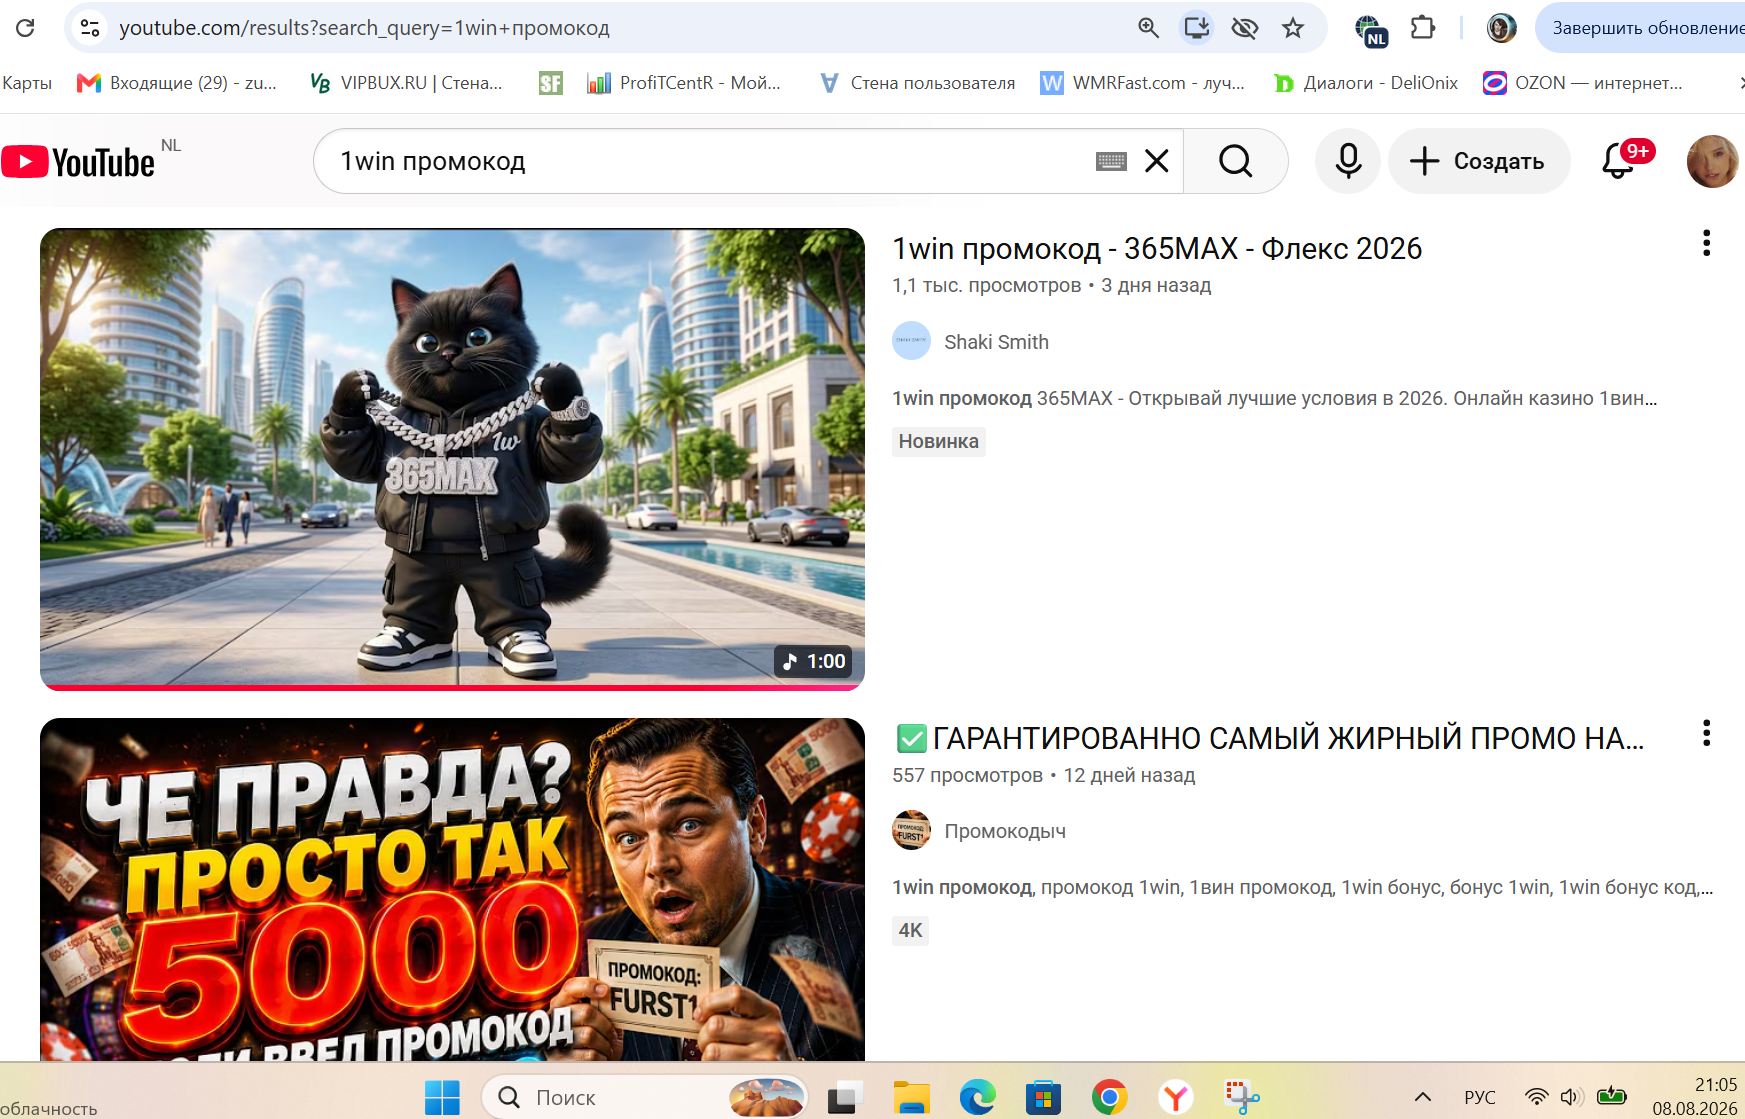1745x1119 pixels.
Task: Click the install app icon in address bar
Action: (1196, 28)
